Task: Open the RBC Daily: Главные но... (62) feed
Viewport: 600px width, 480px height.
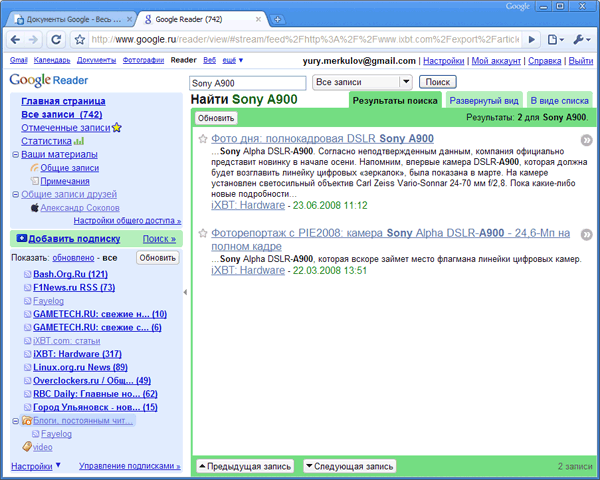Action: coord(95,394)
